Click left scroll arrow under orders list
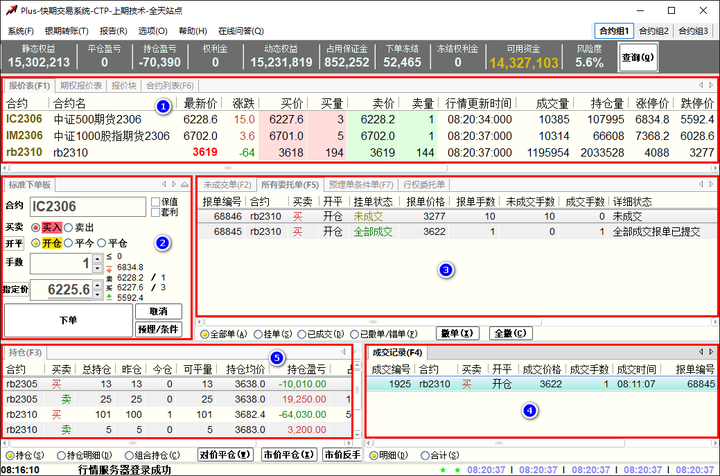Viewport: 720px width, 476px height. tap(200, 322)
